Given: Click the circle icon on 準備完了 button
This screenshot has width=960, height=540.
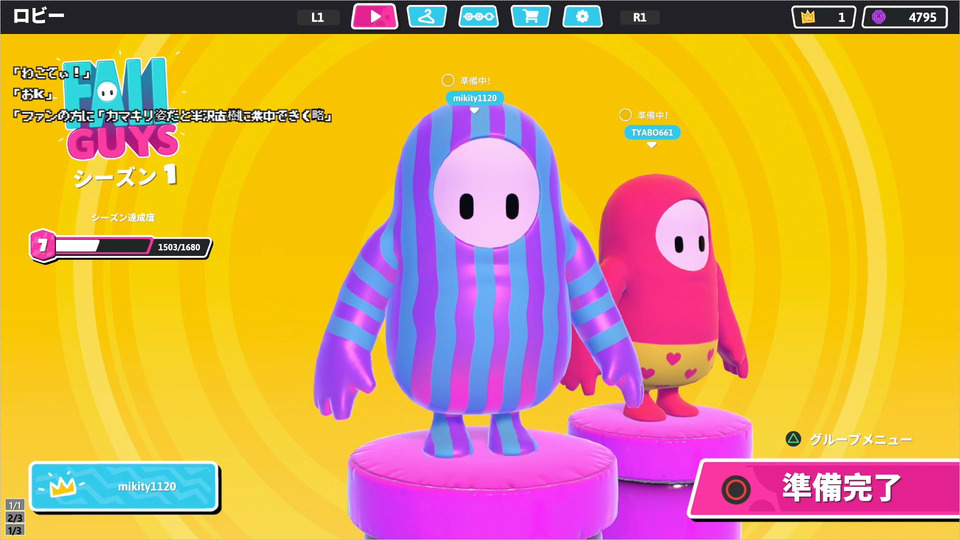Looking at the screenshot, I should point(736,489).
